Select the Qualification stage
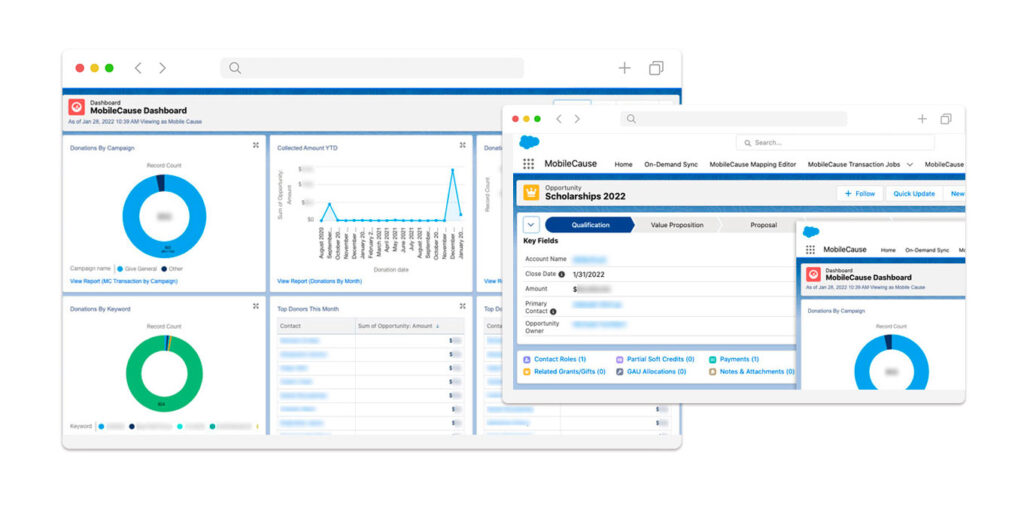Viewport: 1024px width, 507px height. tap(590, 225)
